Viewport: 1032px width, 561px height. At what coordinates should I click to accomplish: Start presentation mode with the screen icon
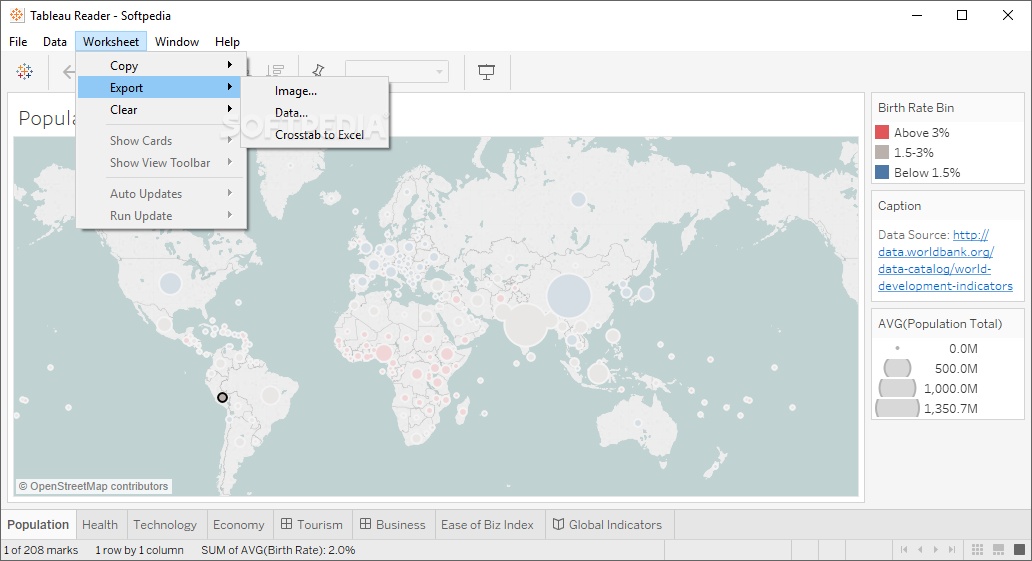tap(486, 72)
